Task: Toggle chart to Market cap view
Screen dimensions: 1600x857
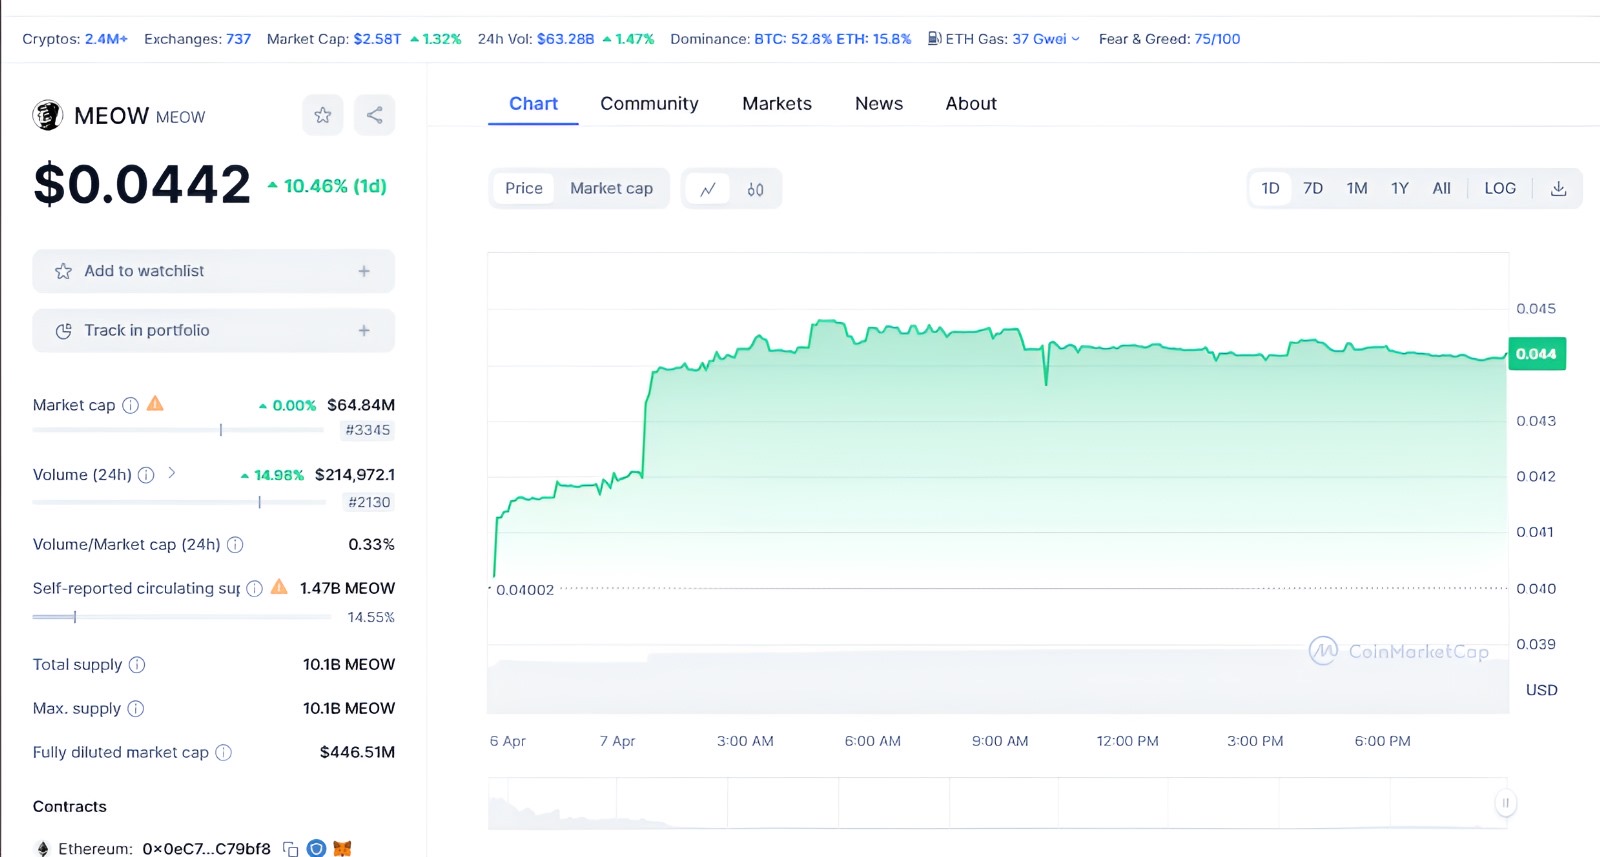Action: tap(611, 188)
